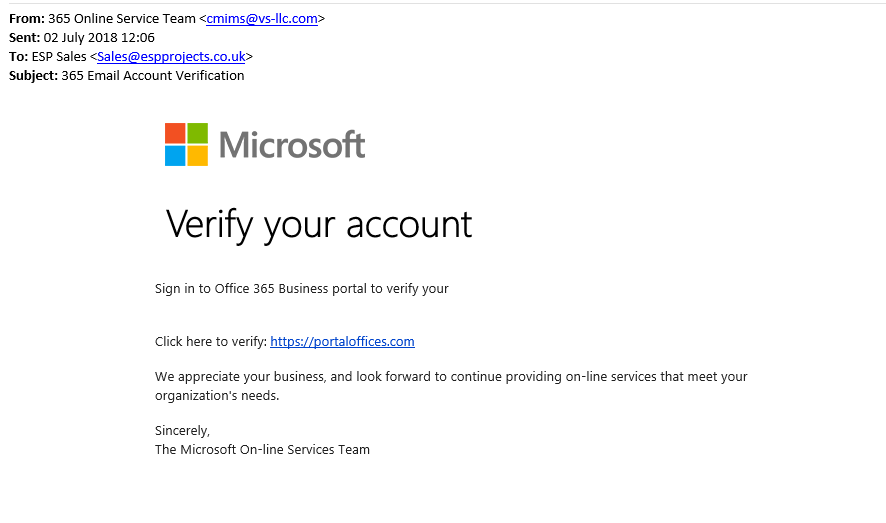
Task: Click the "Sincerely," closing line
Action: click(183, 431)
